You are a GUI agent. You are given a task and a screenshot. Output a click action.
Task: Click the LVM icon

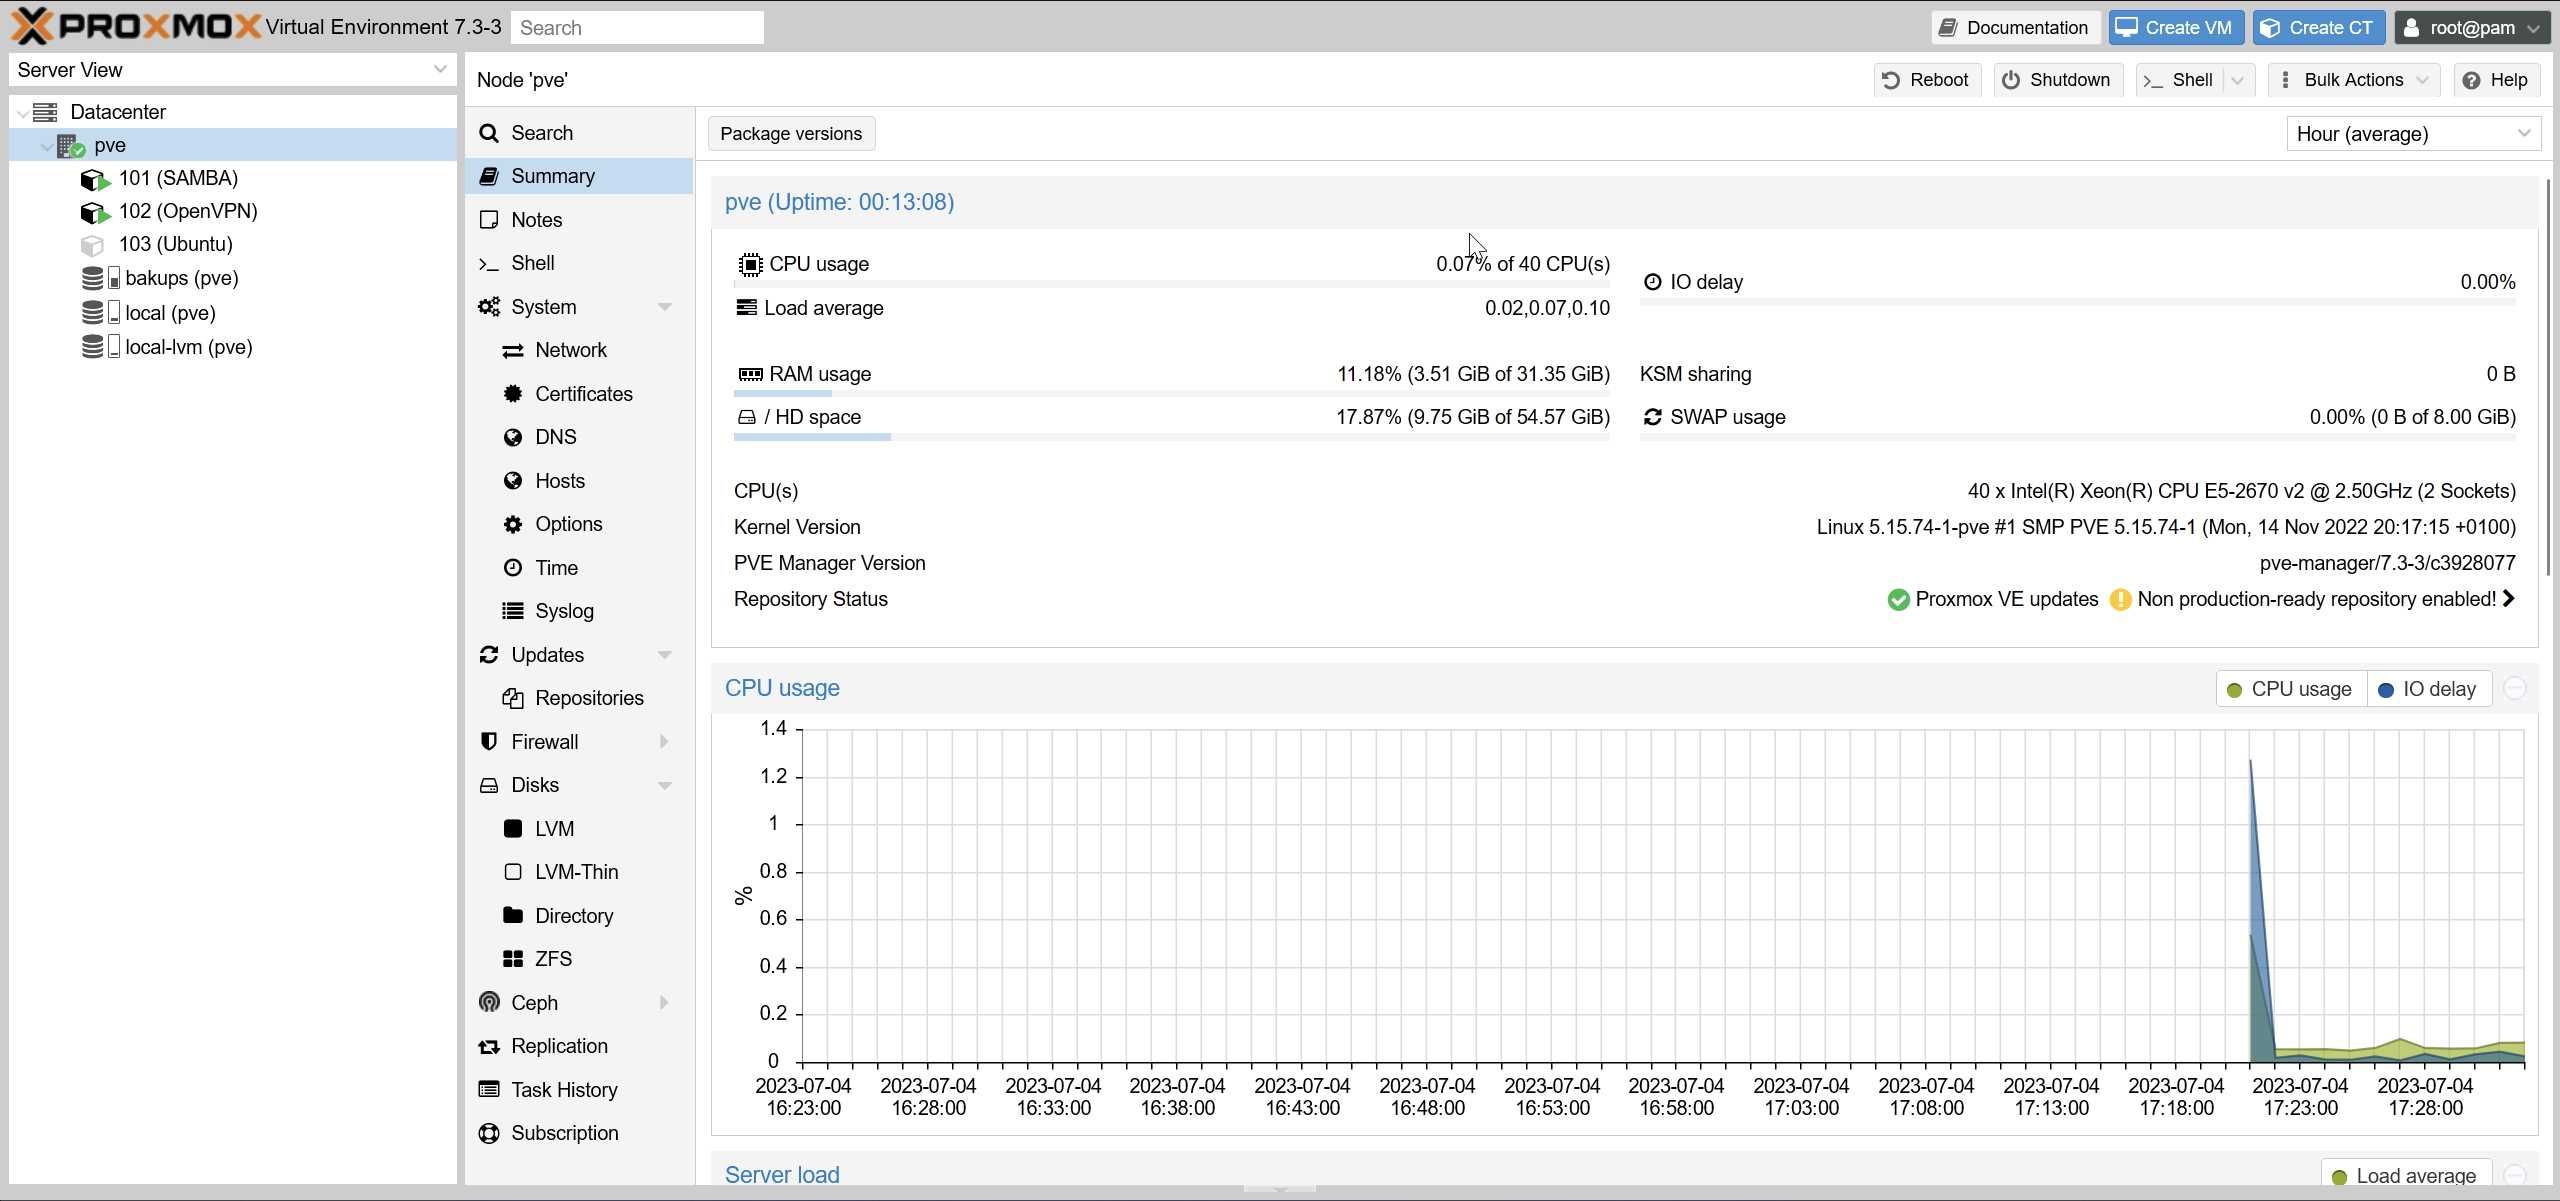pos(513,829)
